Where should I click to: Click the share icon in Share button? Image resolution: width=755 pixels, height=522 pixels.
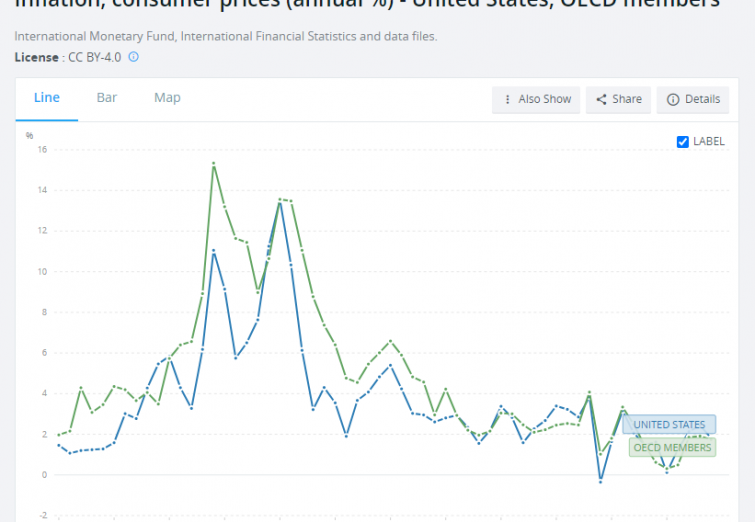point(602,99)
